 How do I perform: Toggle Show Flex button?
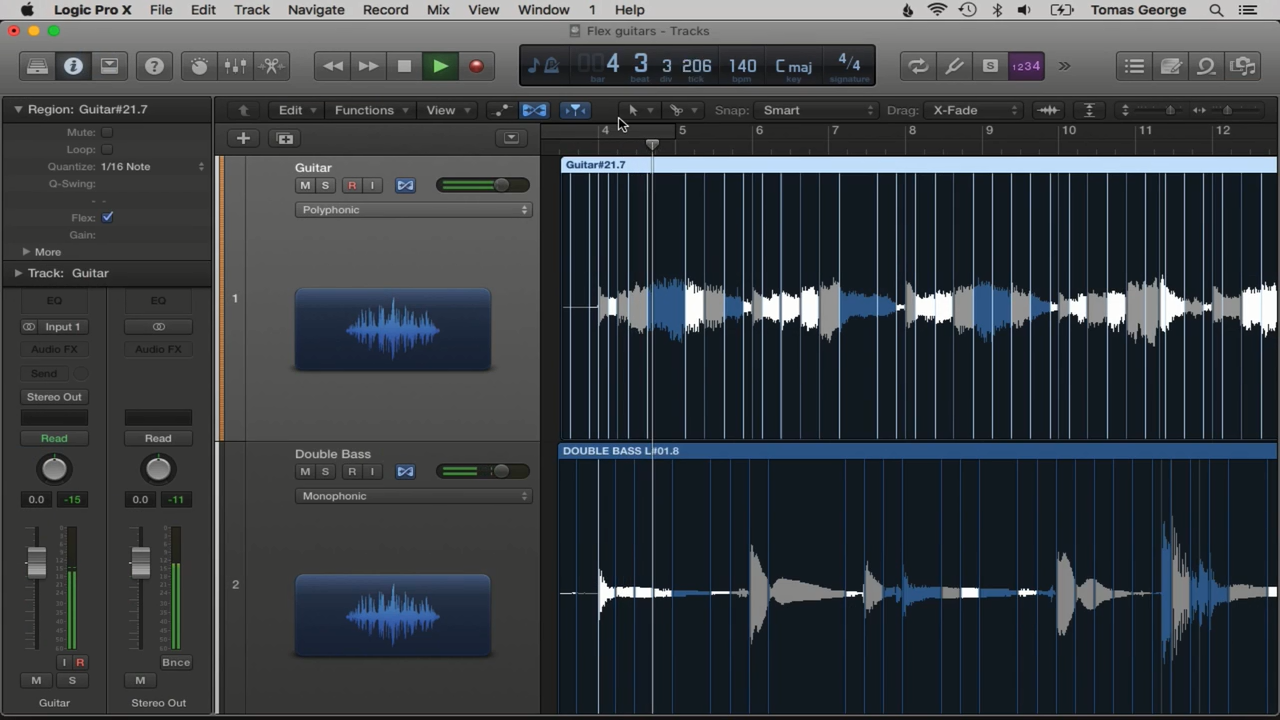534,110
